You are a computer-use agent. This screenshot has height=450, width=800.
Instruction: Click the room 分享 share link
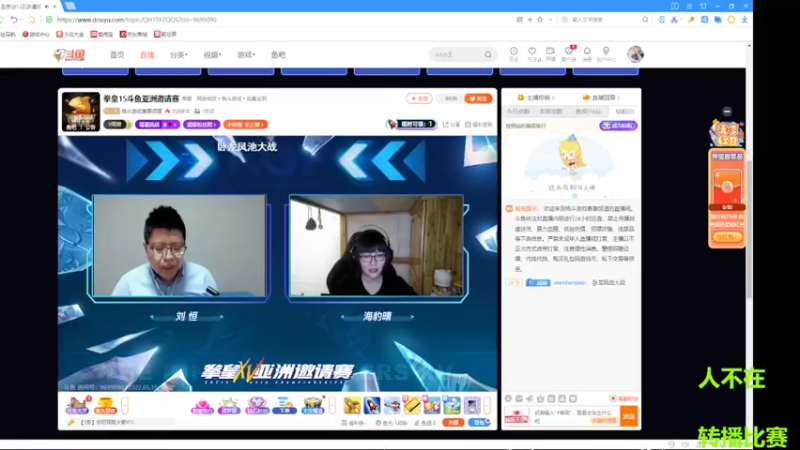coord(451,124)
